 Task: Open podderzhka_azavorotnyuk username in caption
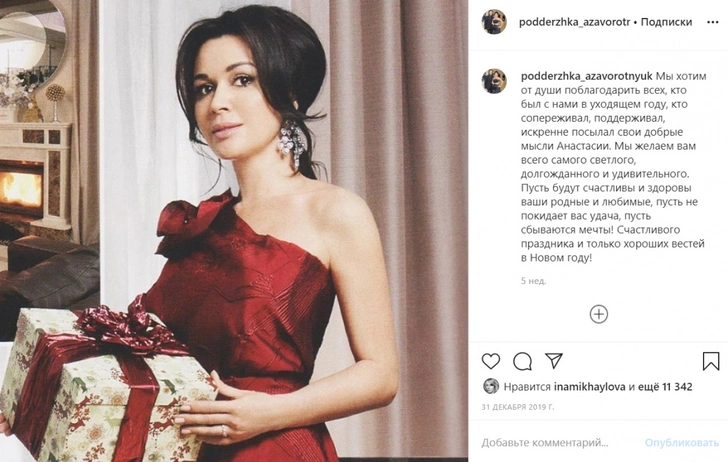coord(587,76)
